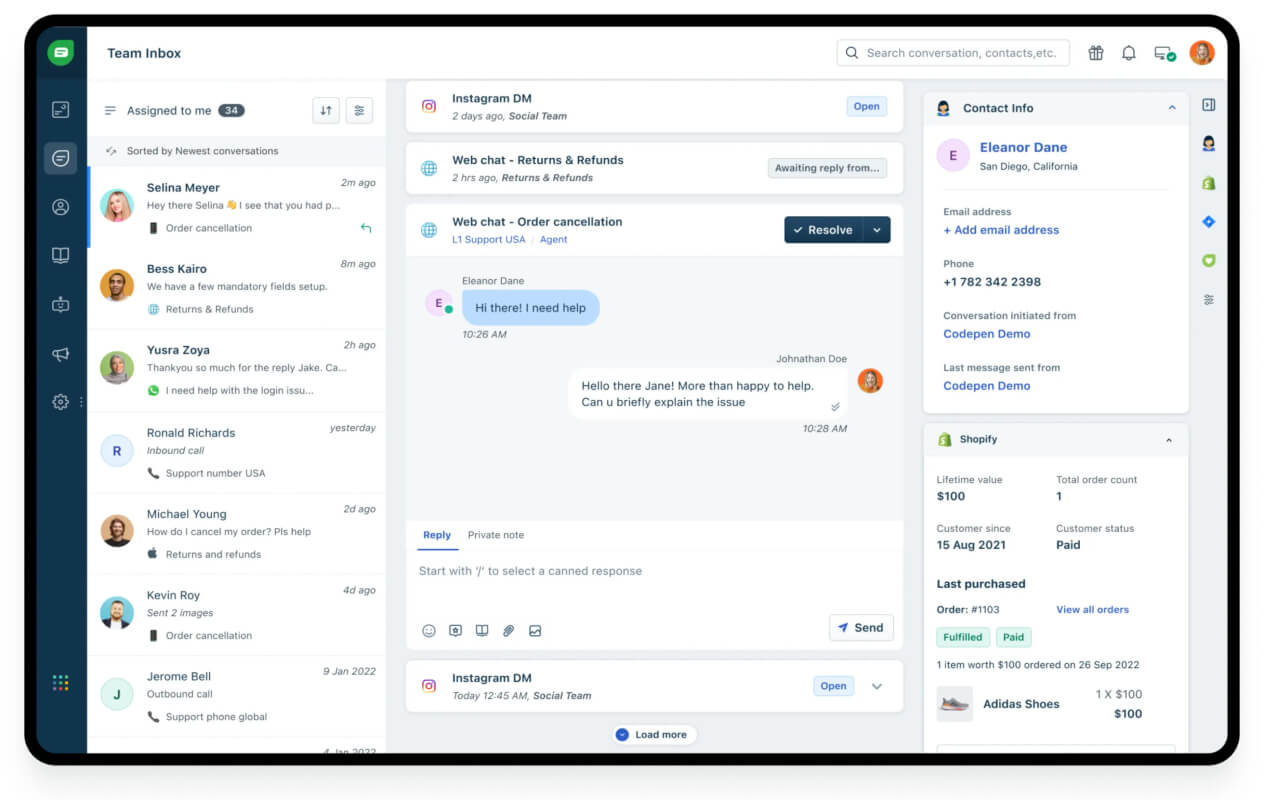Open Michael Young's conversation
Image resolution: width=1264 pixels, height=800 pixels.
tap(237, 533)
